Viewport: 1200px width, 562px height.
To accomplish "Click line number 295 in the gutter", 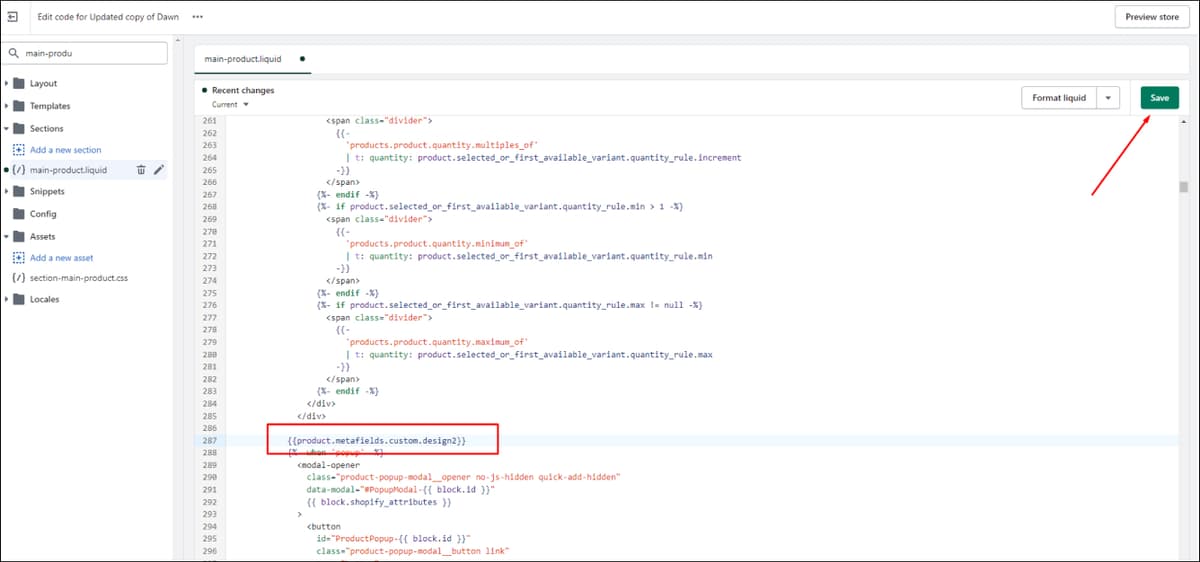I will 209,538.
